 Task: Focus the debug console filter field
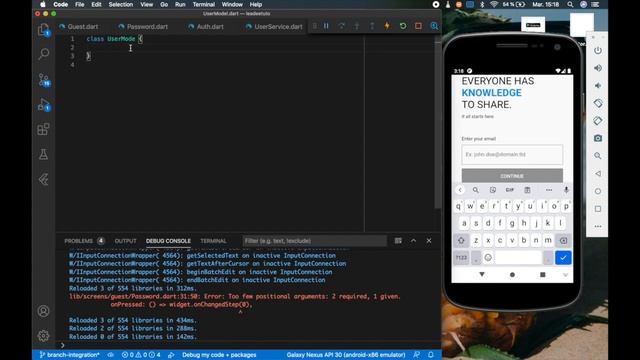314,241
